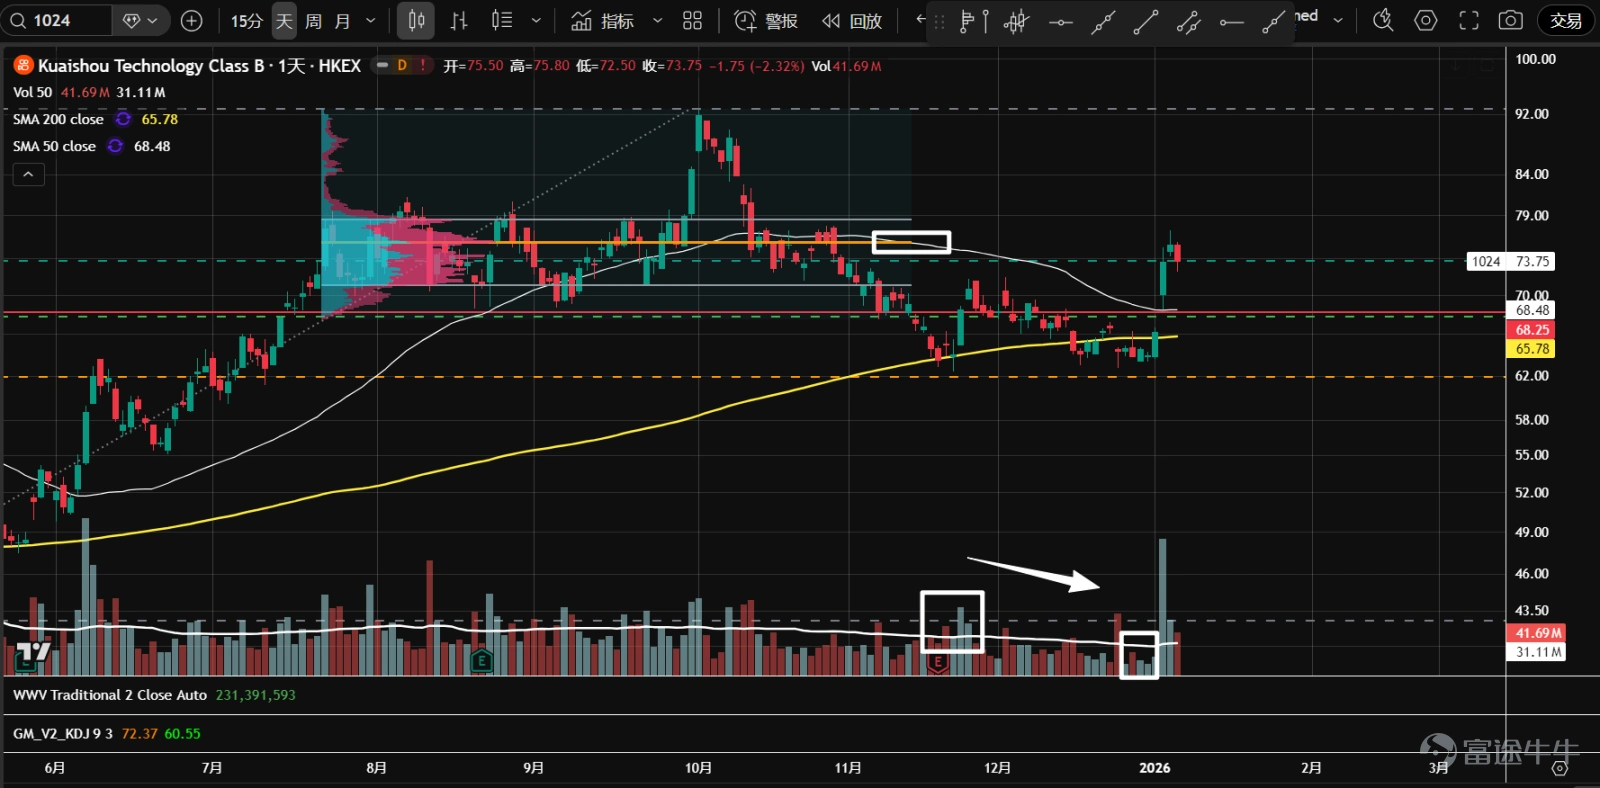The image size is (1600, 788).
Task: Click the red 41.69M volume label
Action: [x=1537, y=633]
